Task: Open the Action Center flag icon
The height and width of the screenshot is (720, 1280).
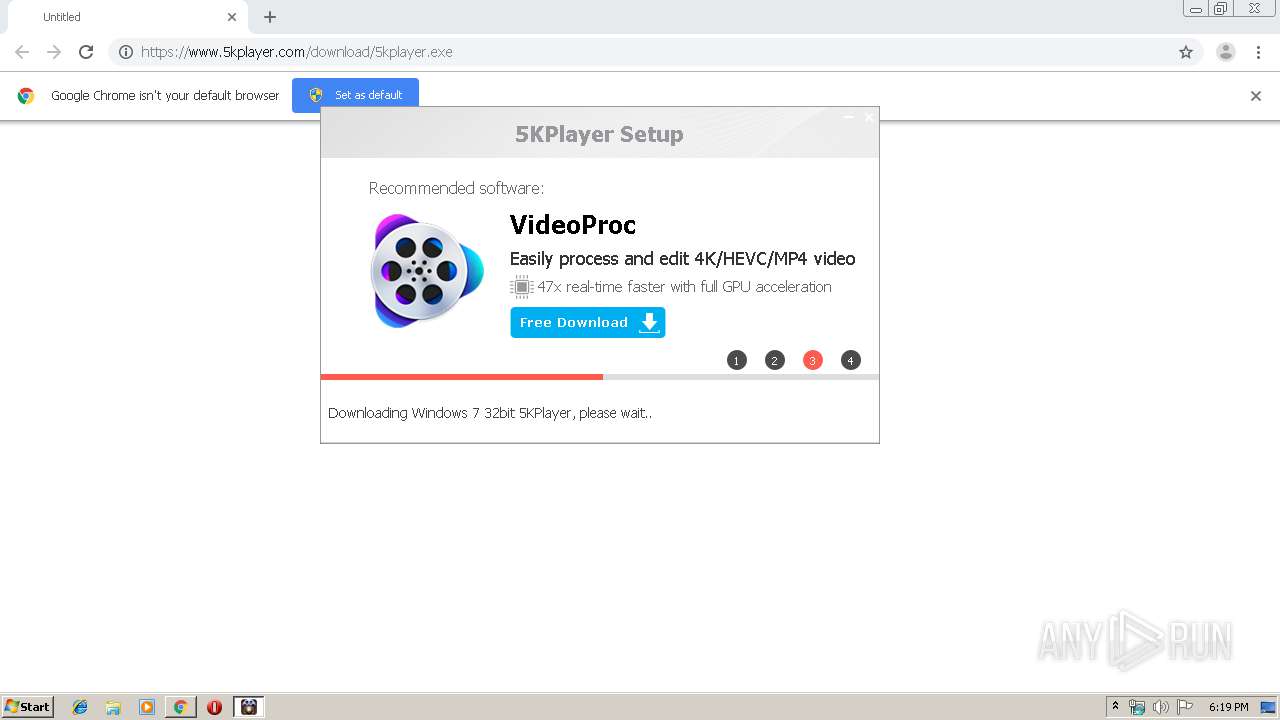Action: click(x=1185, y=707)
